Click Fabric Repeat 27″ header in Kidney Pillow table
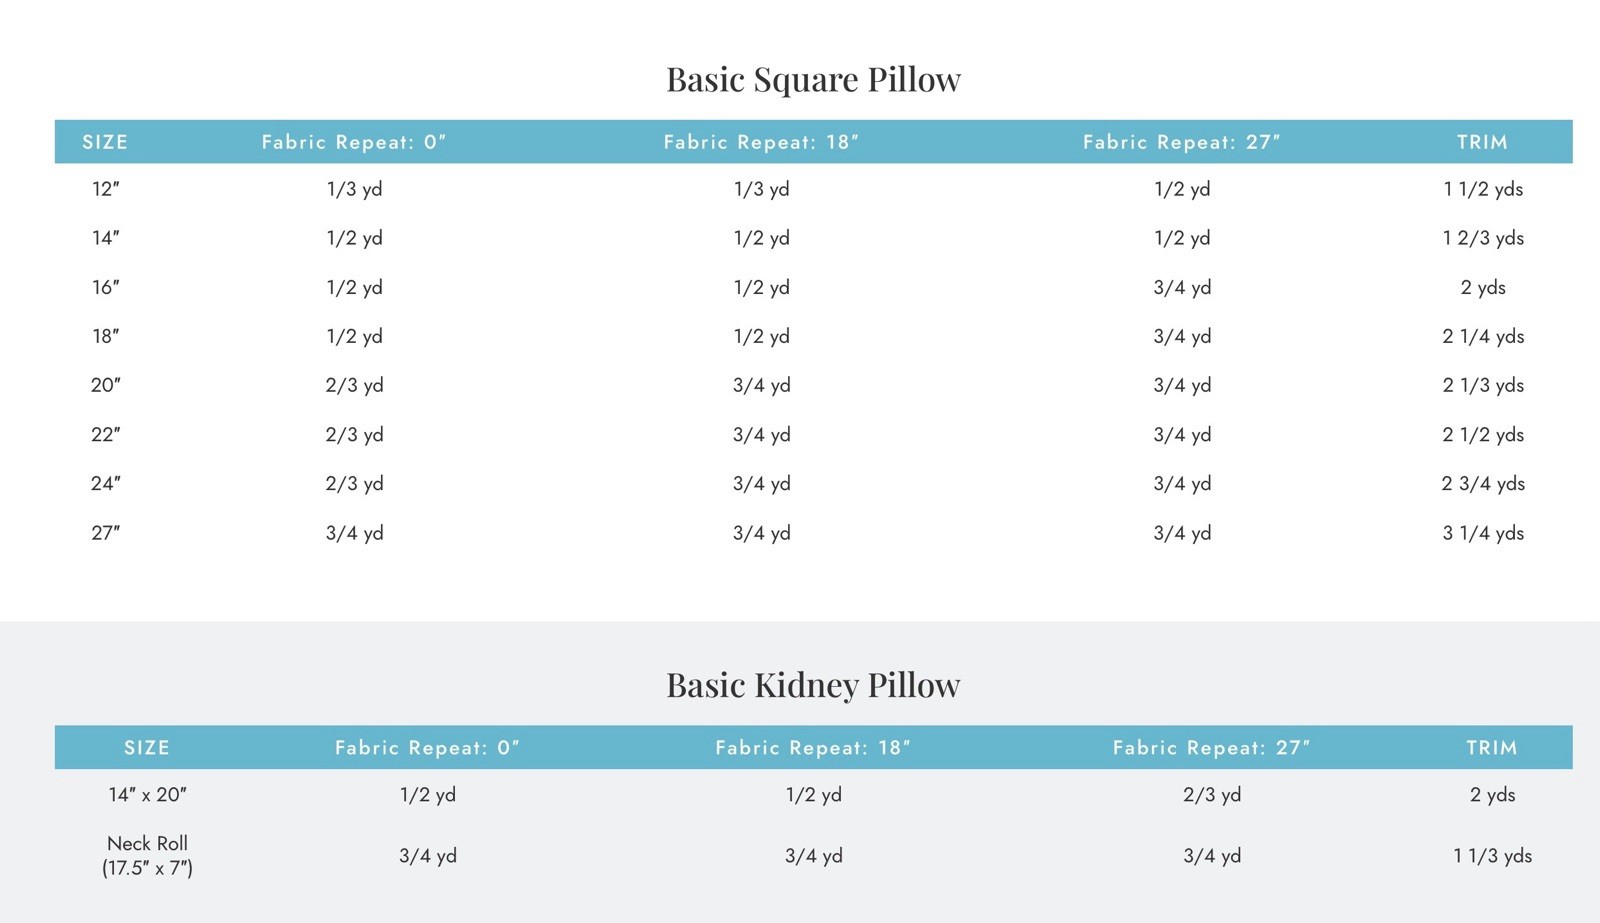 click(1211, 748)
